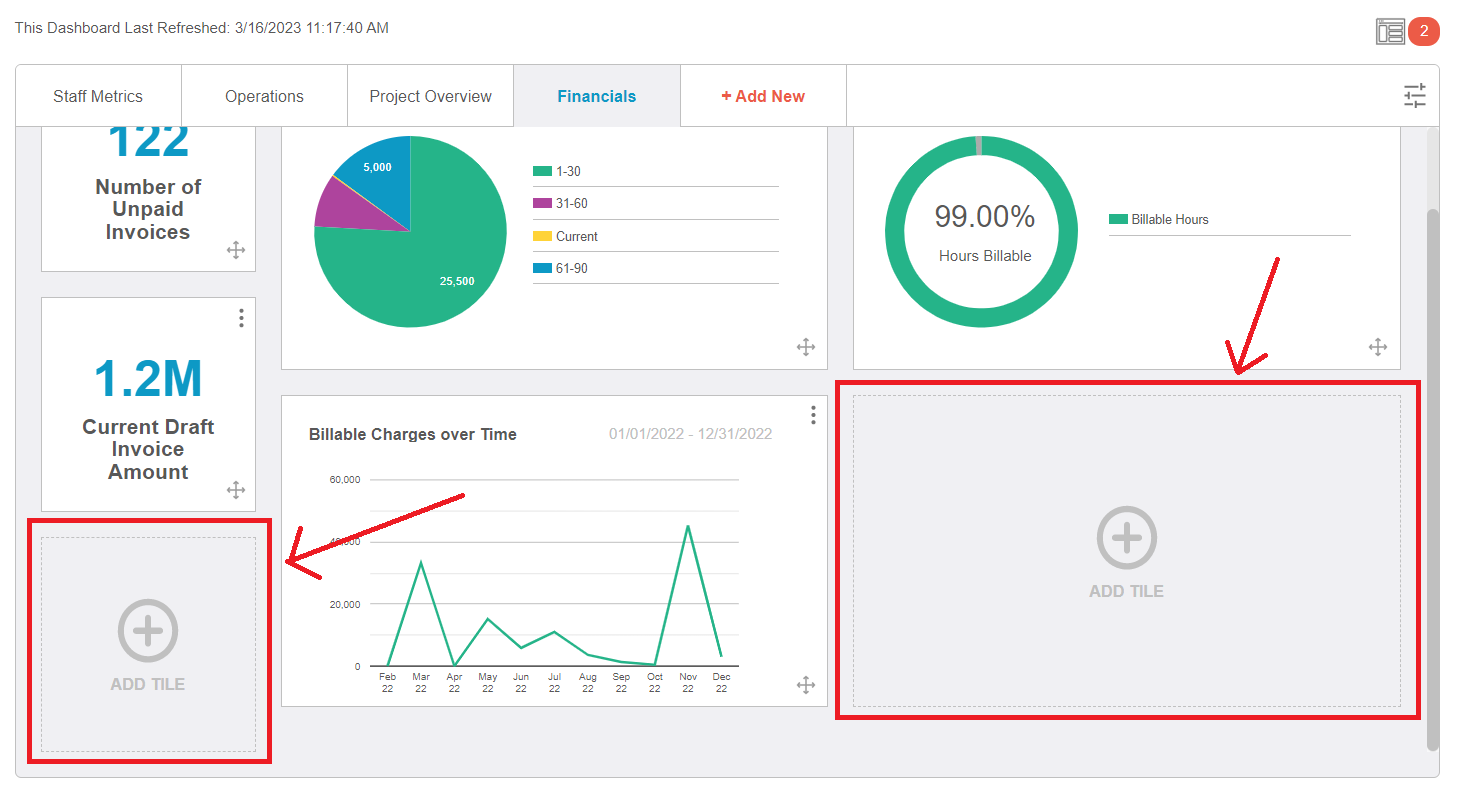Viewport: 1469px width, 798px height.
Task: Click the dashboard vertical scrollbar
Action: pos(1432,478)
